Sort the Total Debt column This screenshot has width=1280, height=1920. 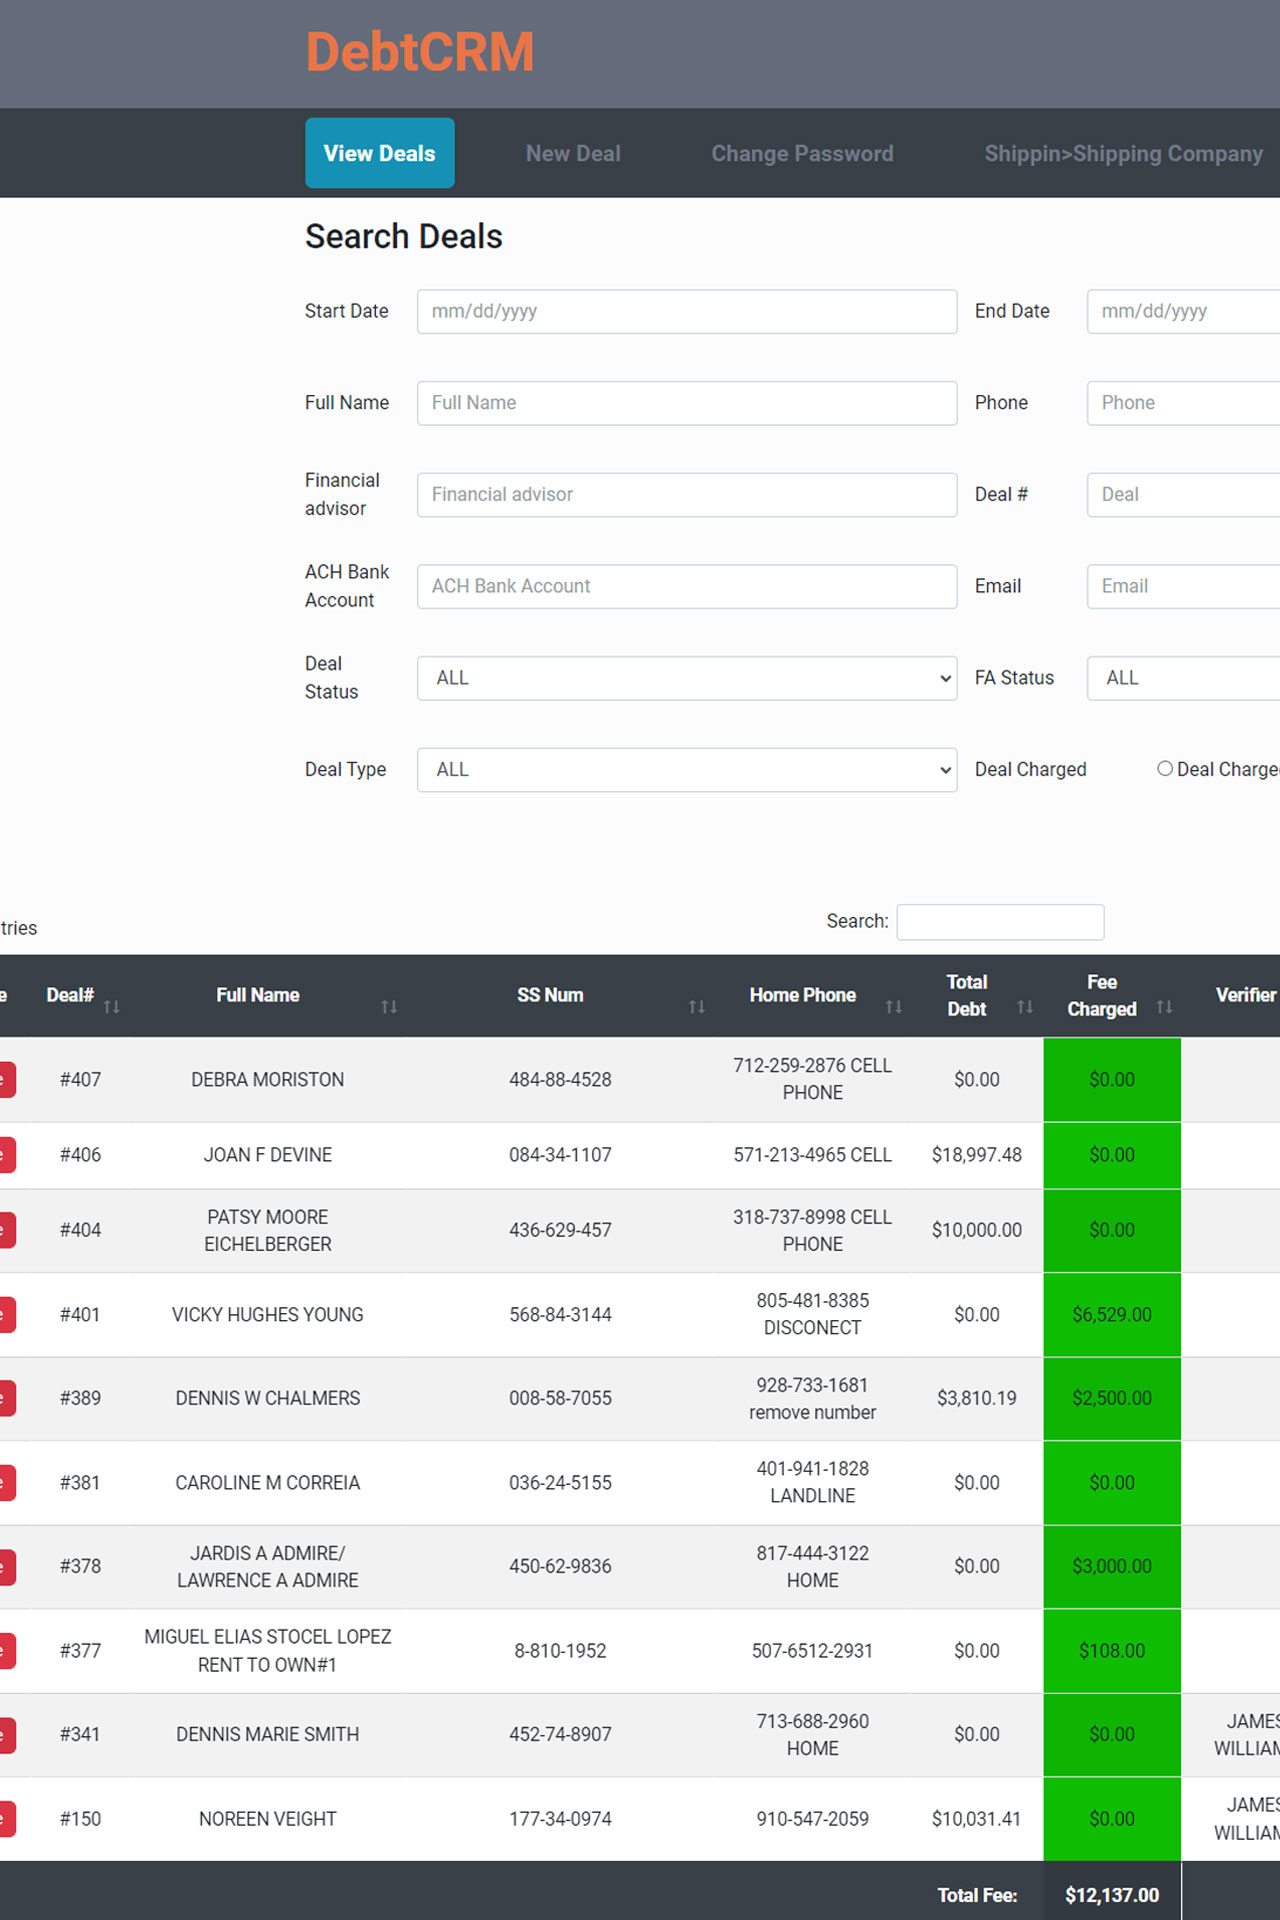point(1025,1006)
